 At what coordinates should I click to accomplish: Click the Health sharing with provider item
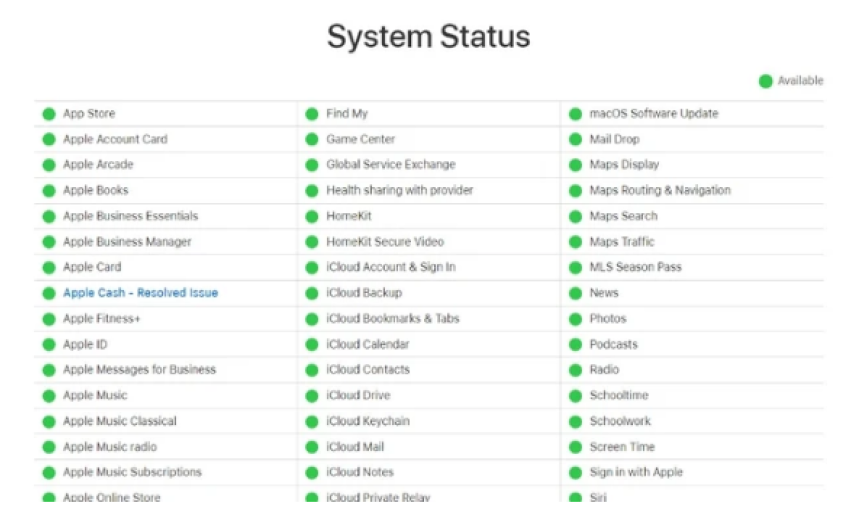point(400,190)
